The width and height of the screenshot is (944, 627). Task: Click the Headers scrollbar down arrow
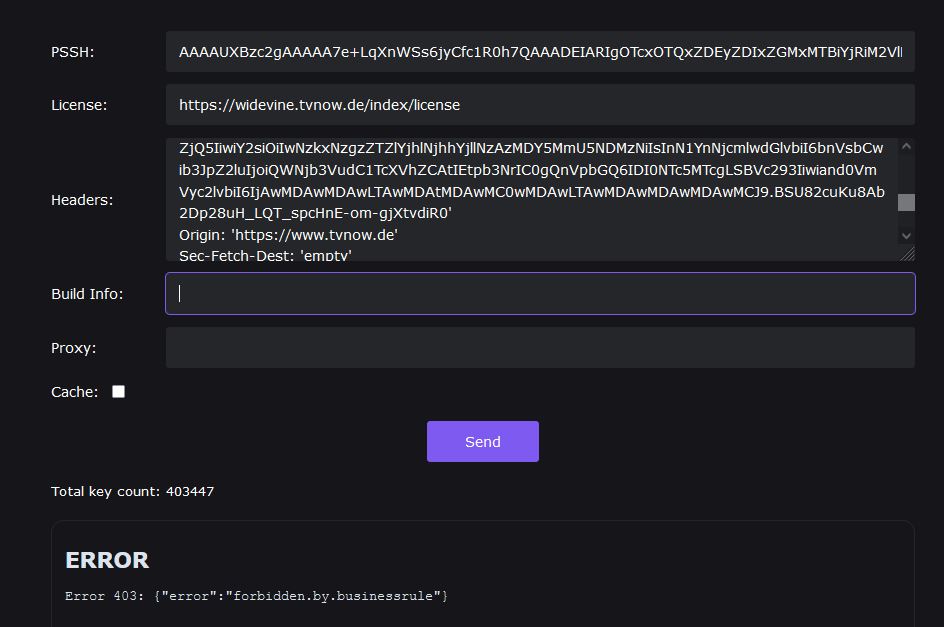[906, 235]
